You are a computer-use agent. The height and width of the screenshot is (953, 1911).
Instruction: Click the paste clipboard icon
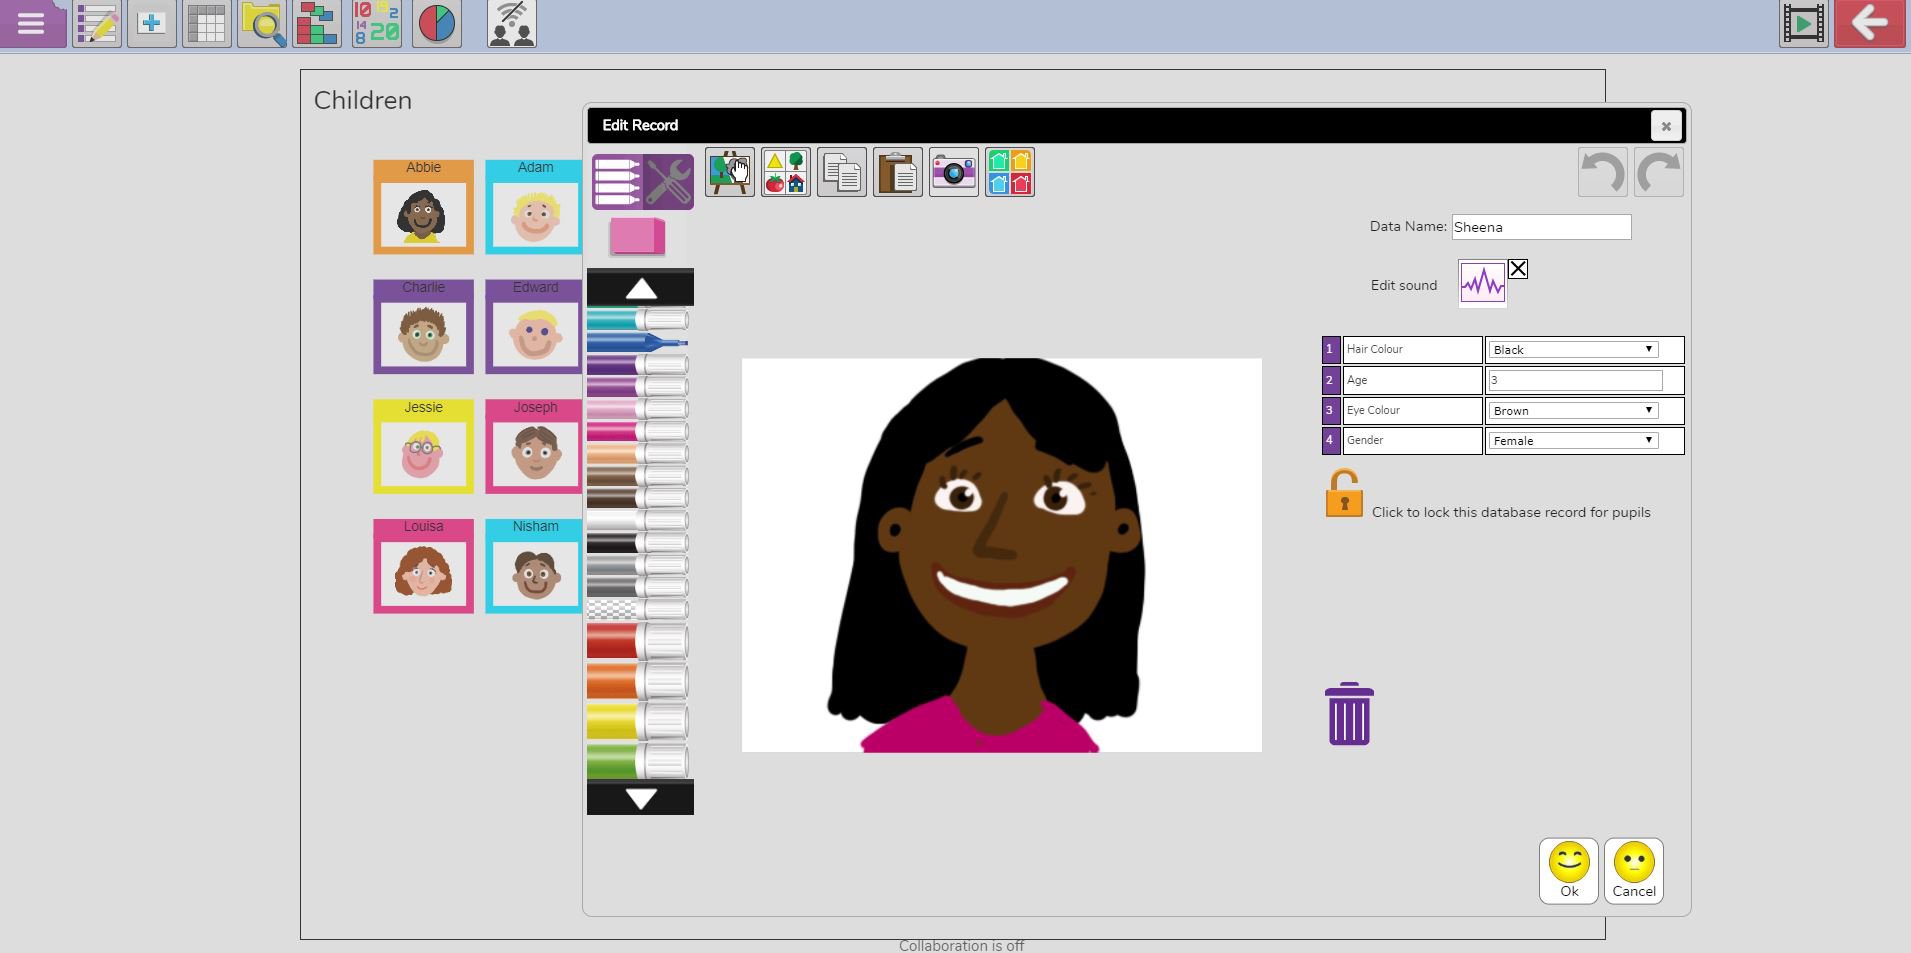point(897,173)
